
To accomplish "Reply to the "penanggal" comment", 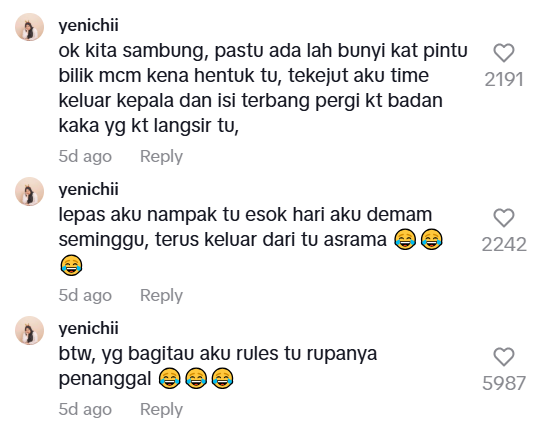I will click(161, 409).
